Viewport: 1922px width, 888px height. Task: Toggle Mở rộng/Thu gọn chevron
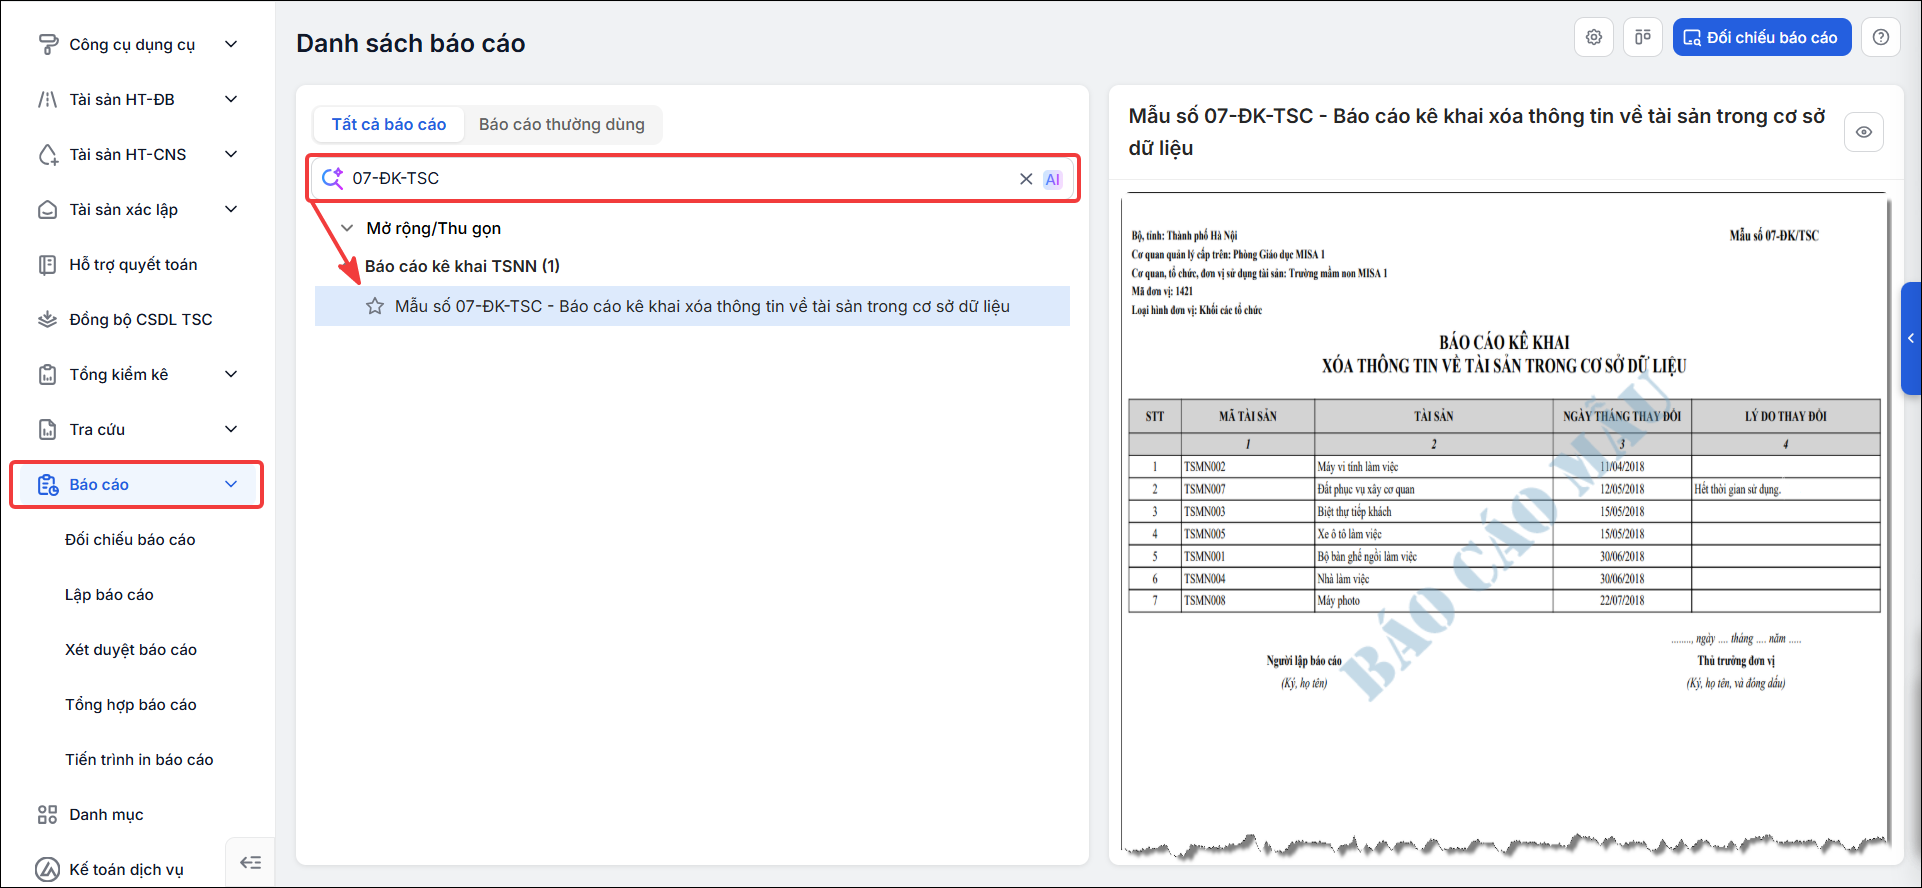pyautogui.click(x=347, y=228)
